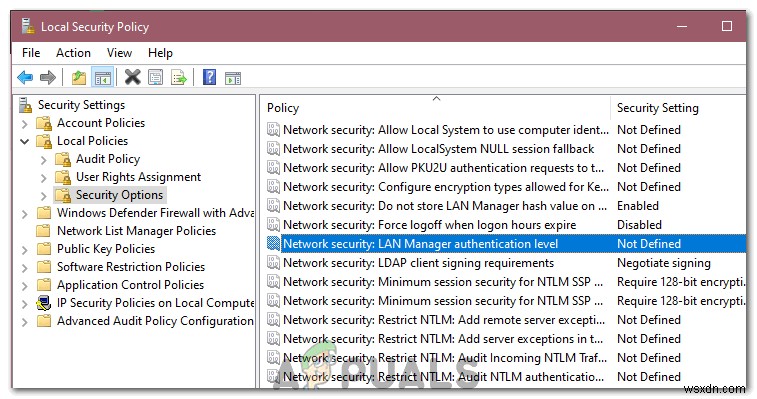757x399 pixels.
Task: Expand the Software Restriction Policies node
Action: [x=25, y=267]
